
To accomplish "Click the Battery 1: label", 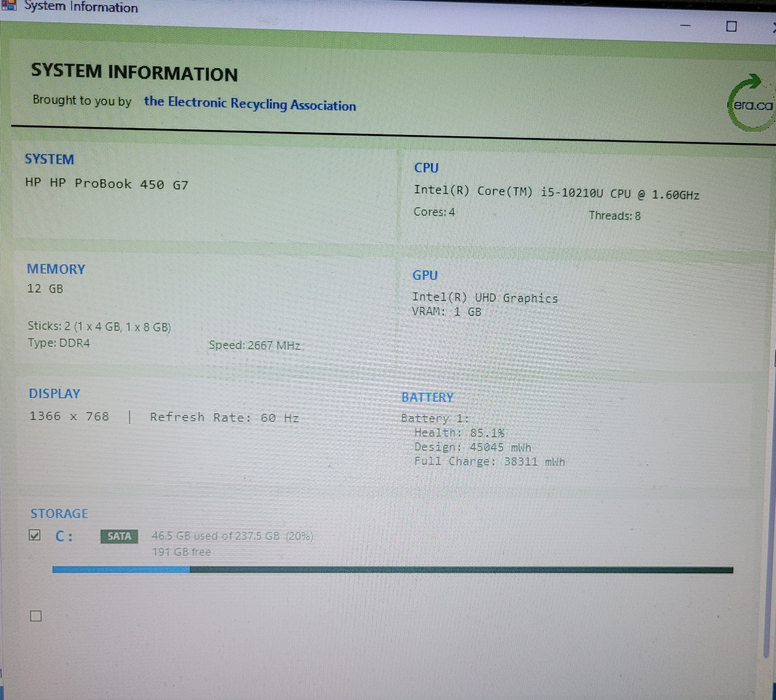I will tap(435, 418).
